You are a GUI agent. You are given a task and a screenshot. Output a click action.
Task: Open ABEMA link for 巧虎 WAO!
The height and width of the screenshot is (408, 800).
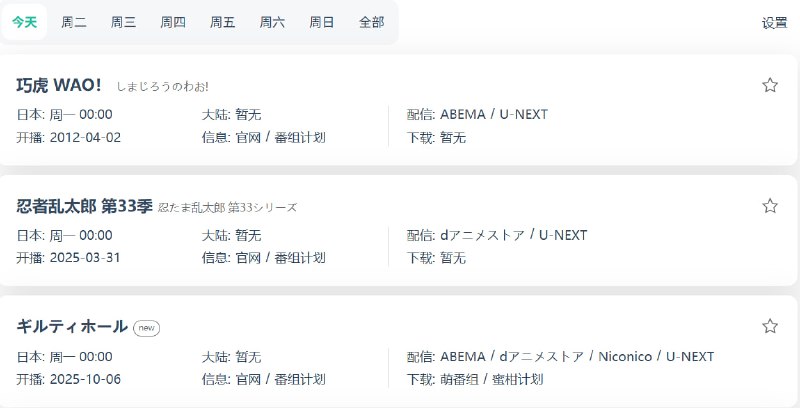(x=462, y=114)
